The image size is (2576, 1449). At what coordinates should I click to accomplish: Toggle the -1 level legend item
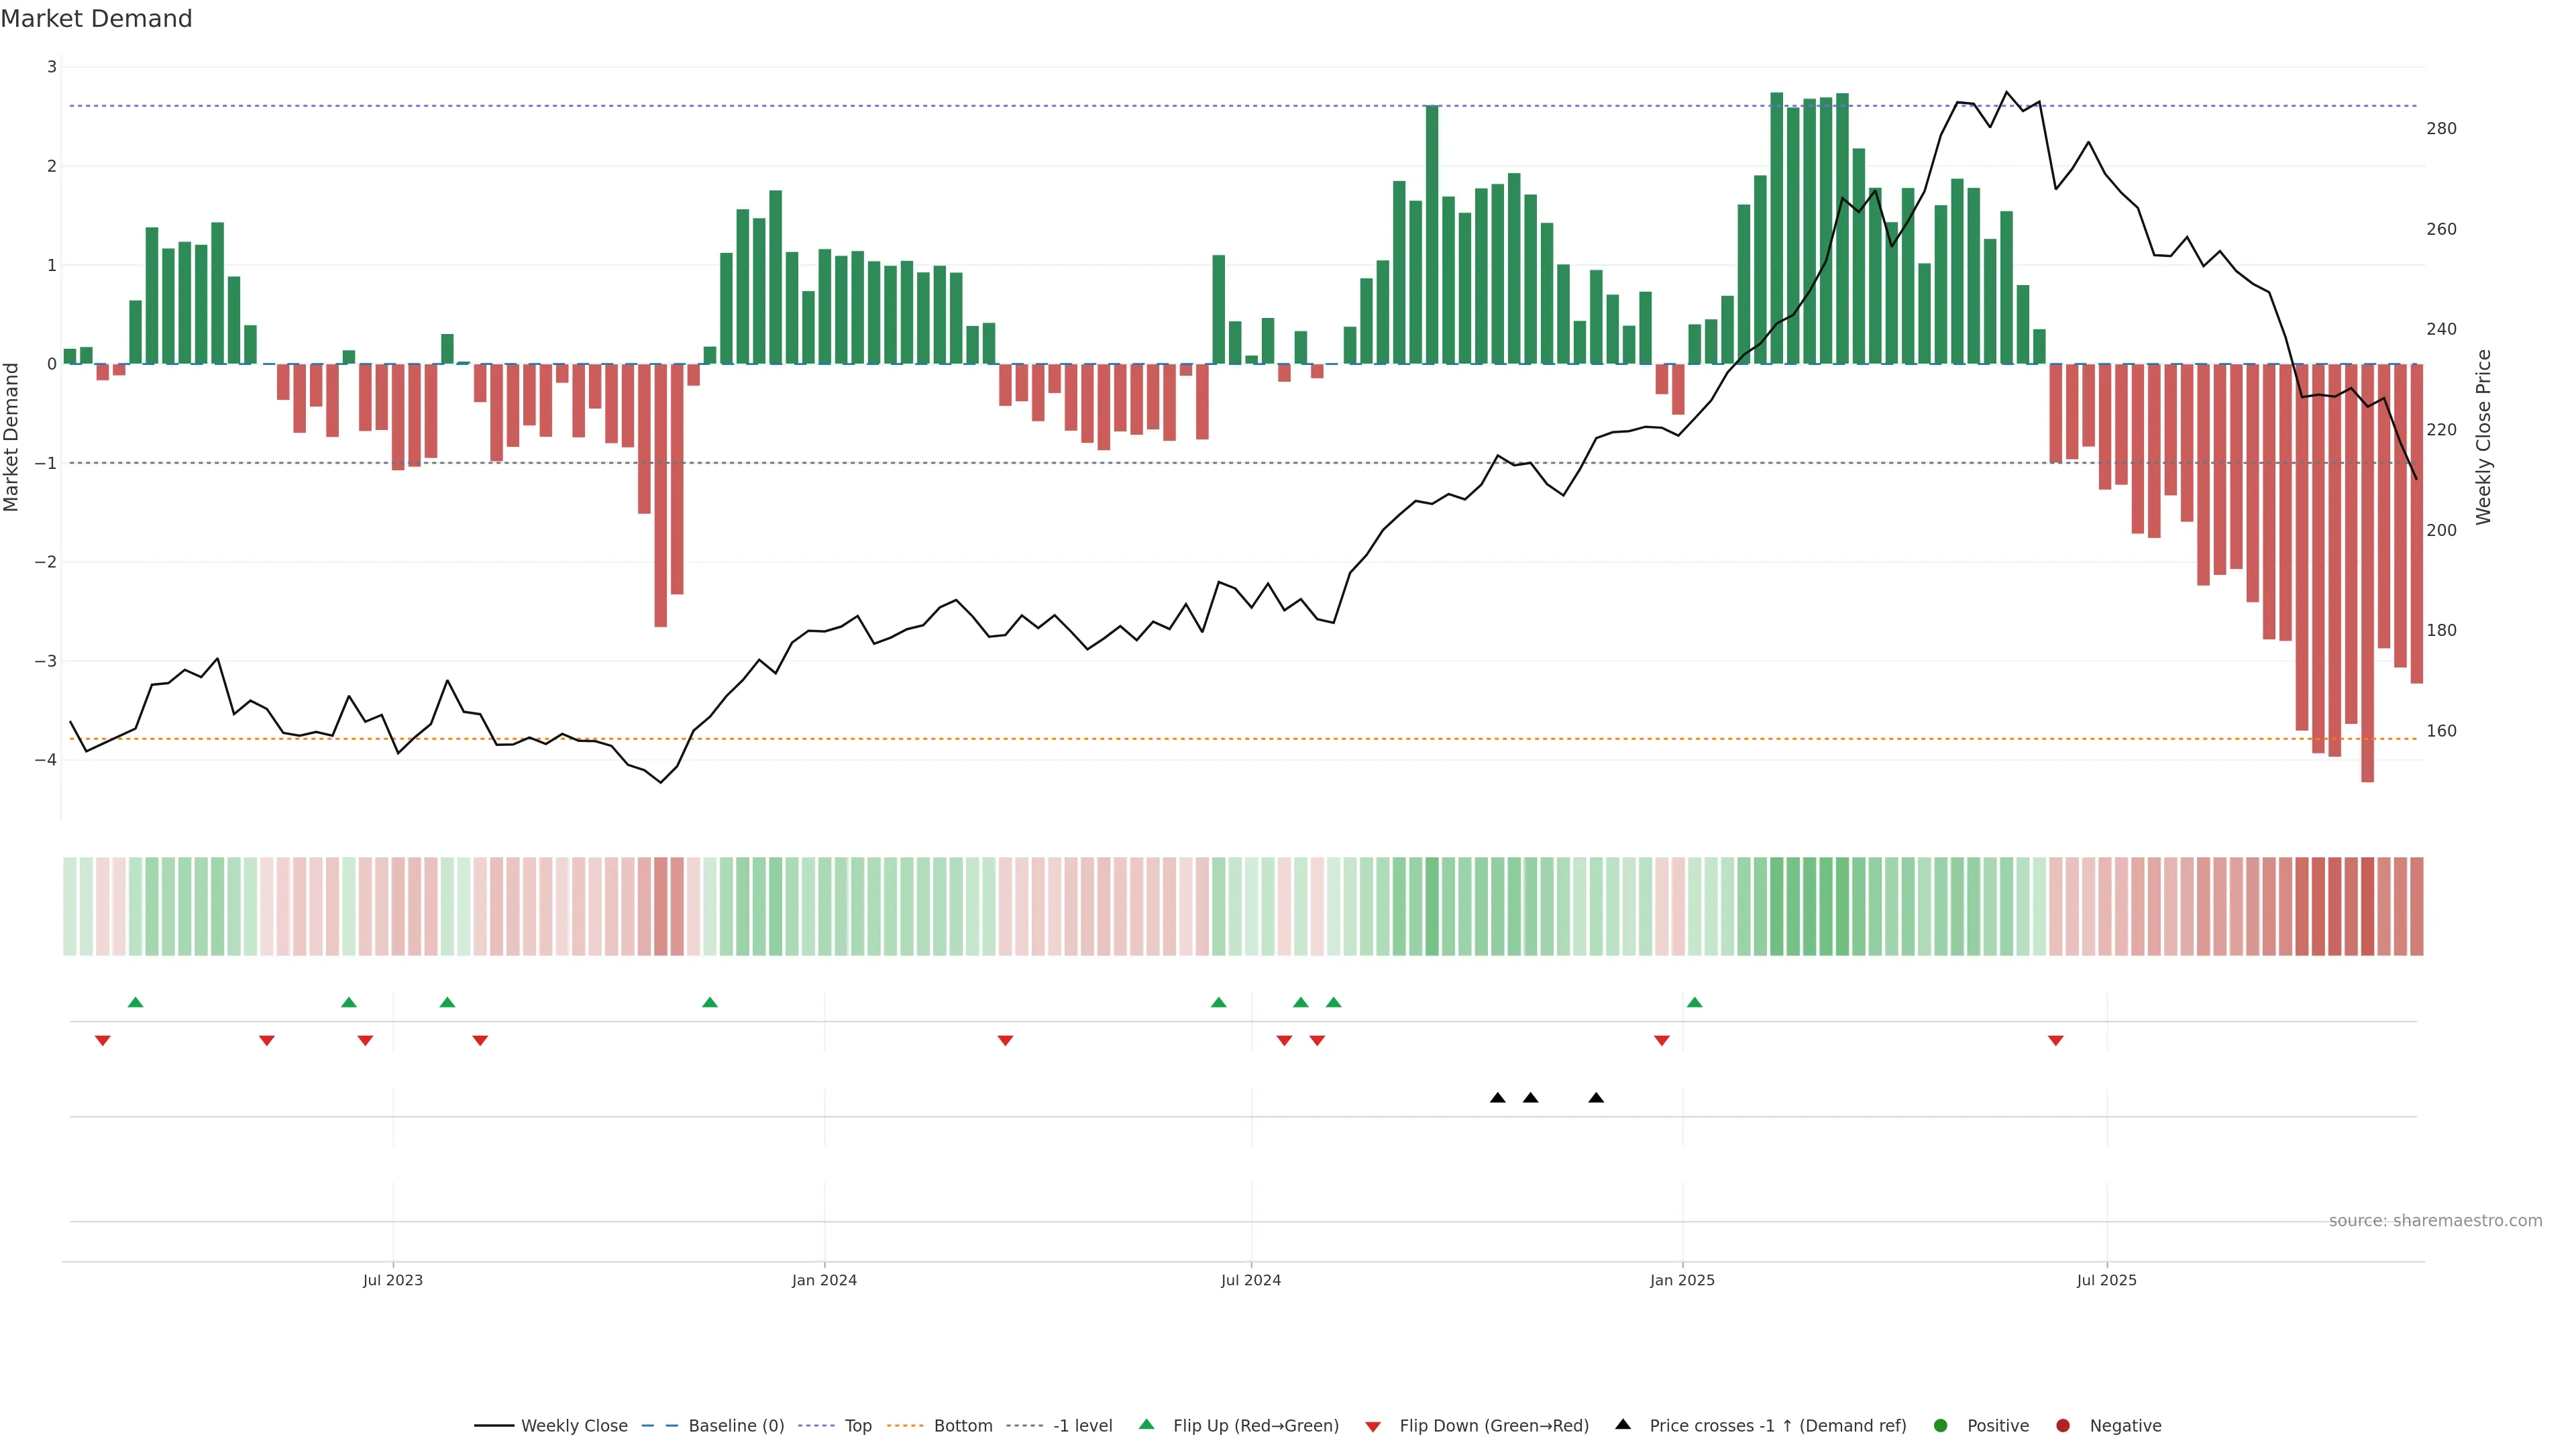click(1082, 1426)
